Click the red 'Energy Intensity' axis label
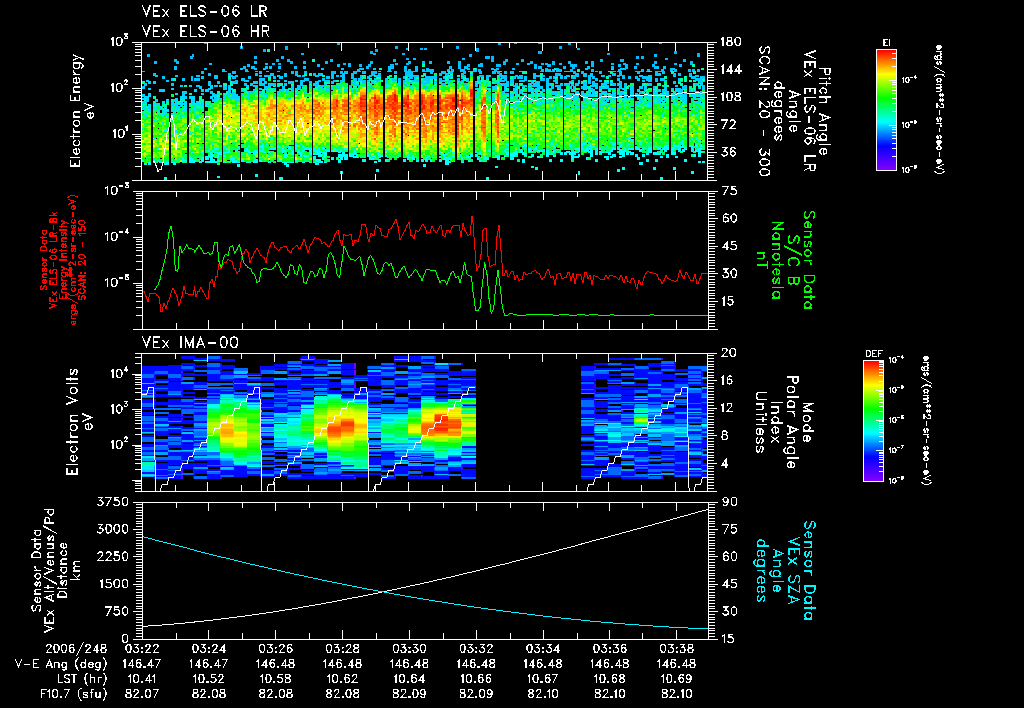This screenshot has height=708, width=1024. click(x=64, y=260)
